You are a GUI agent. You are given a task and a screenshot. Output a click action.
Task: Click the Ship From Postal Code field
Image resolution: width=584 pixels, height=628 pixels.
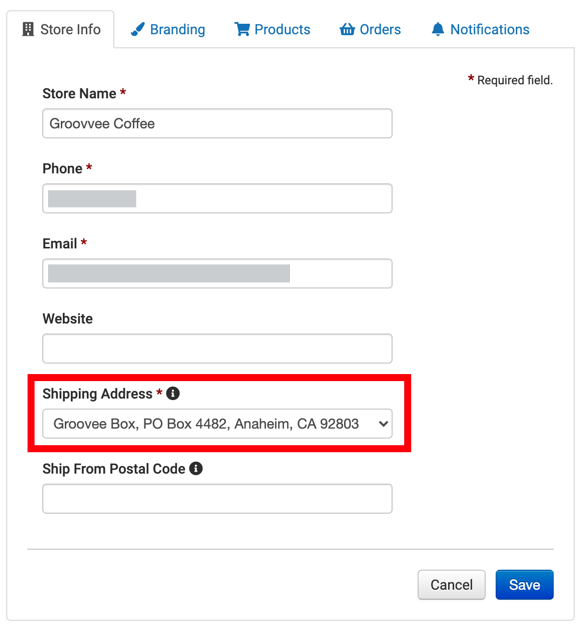pos(217,499)
